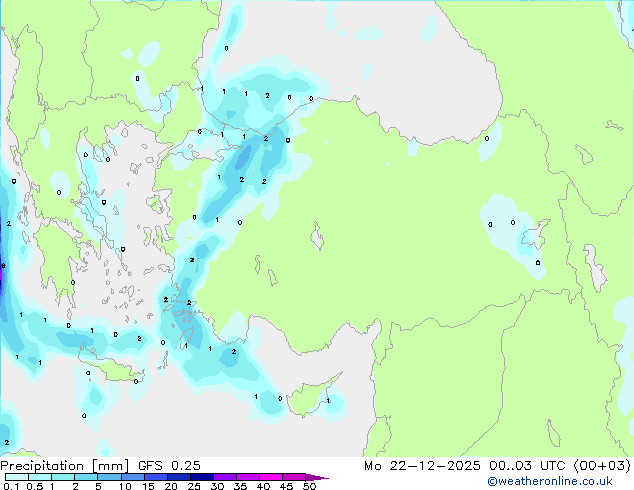Click the '20' legend scale label
The height and width of the screenshot is (490, 634).
pyautogui.click(x=171, y=486)
